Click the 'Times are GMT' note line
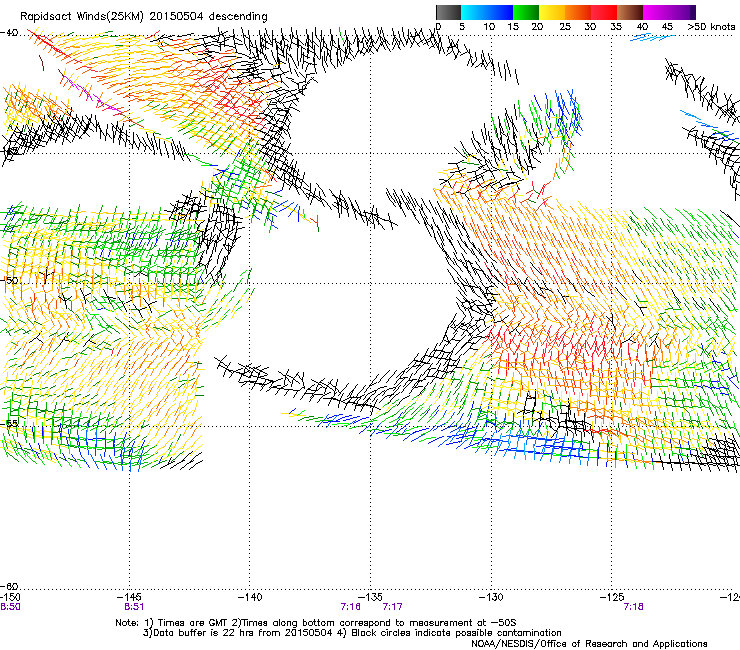The width and height of the screenshot is (740, 650). point(316,623)
